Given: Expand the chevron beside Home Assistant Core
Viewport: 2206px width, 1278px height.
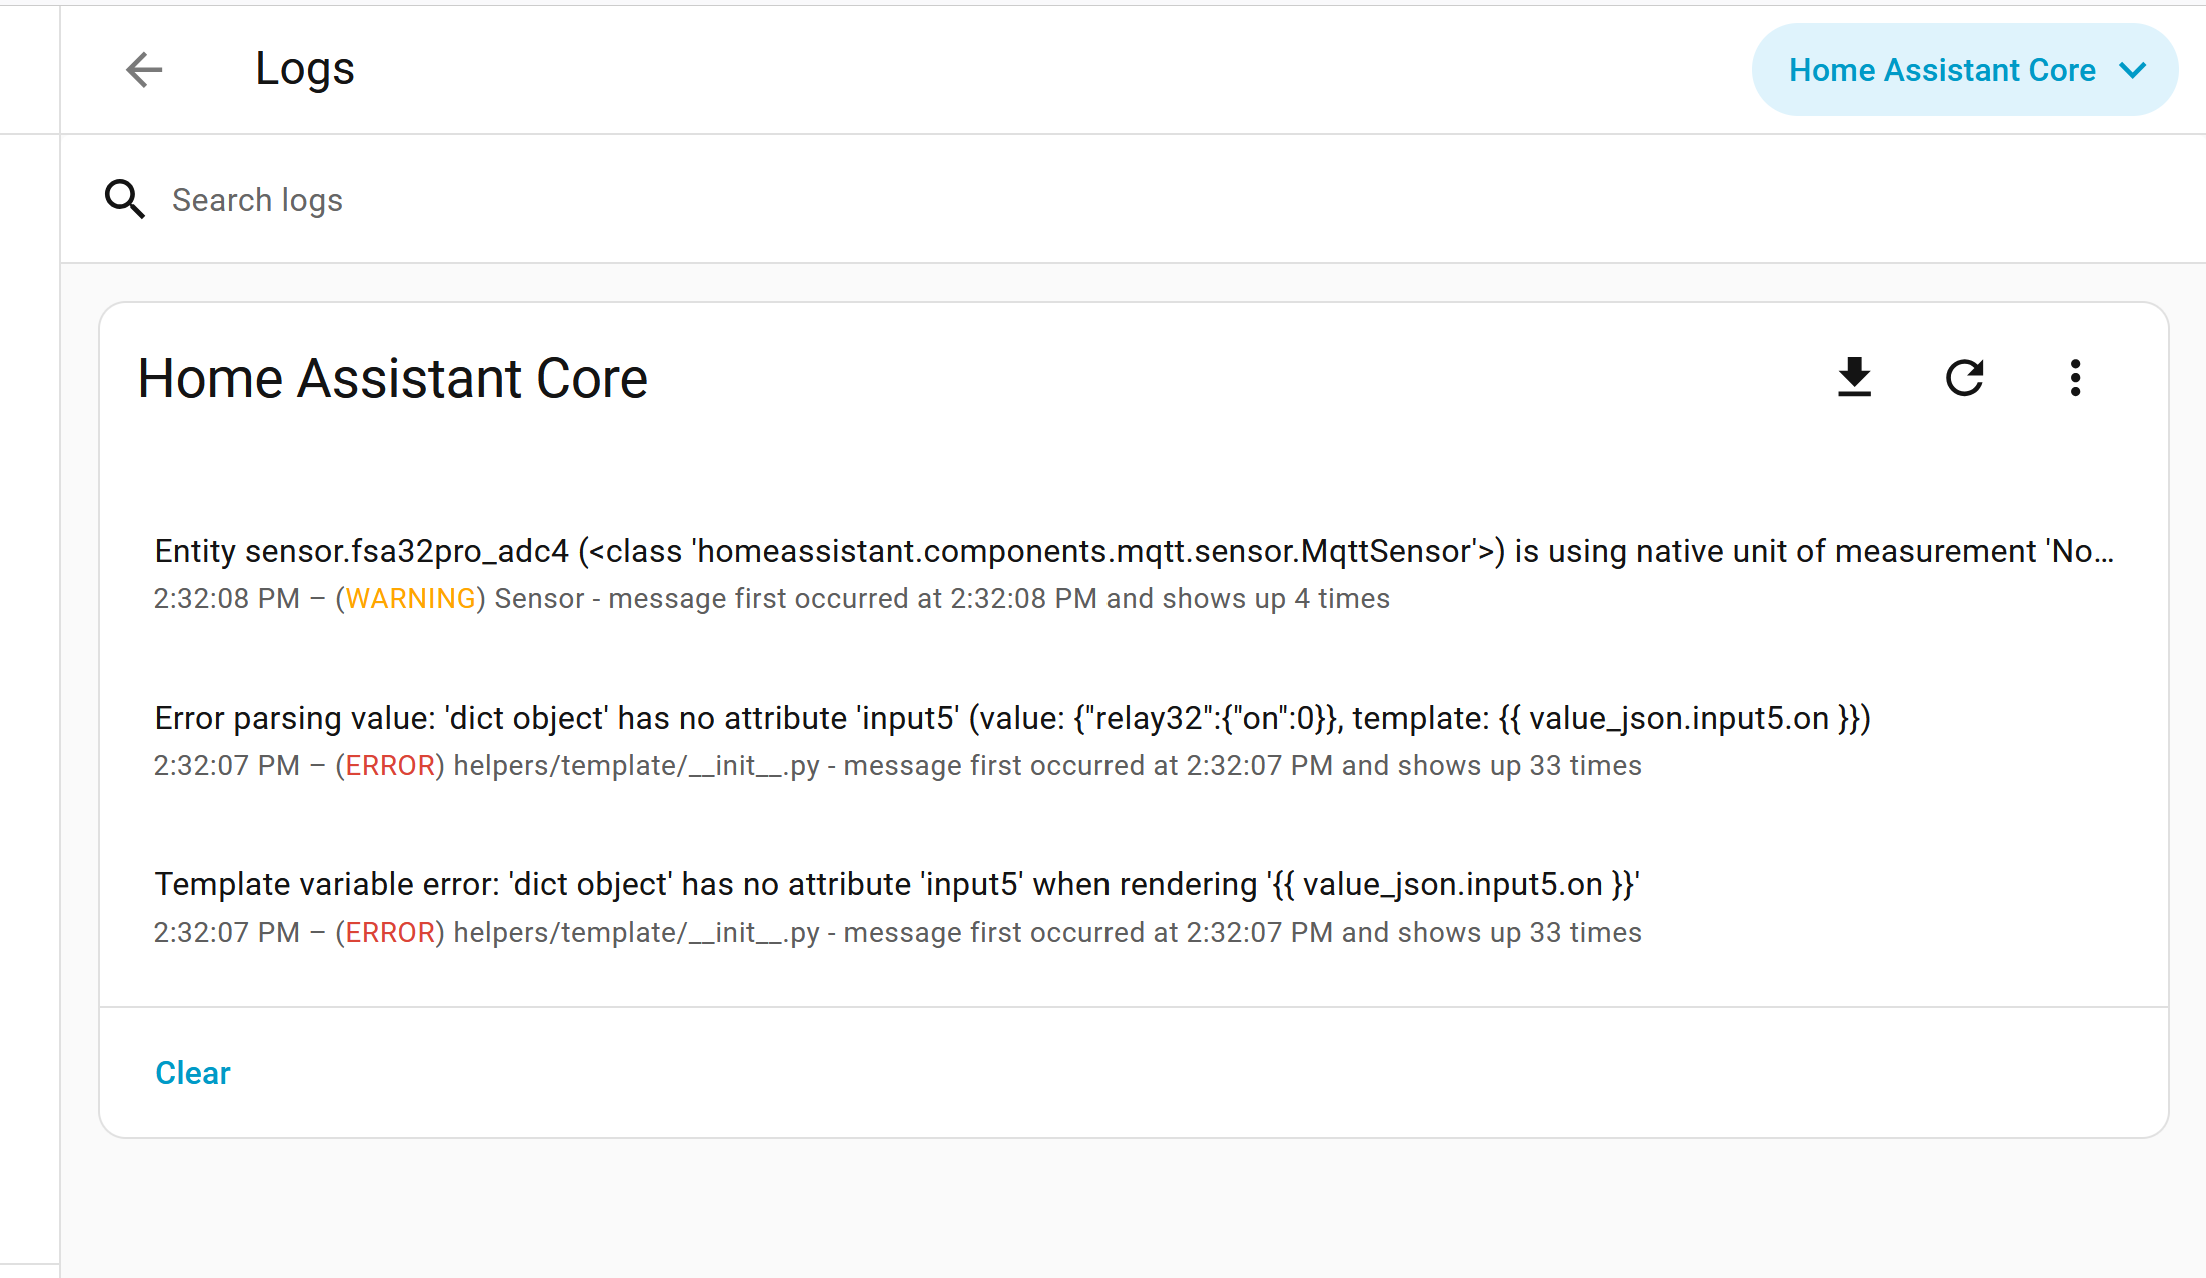Looking at the screenshot, I should [x=2132, y=70].
